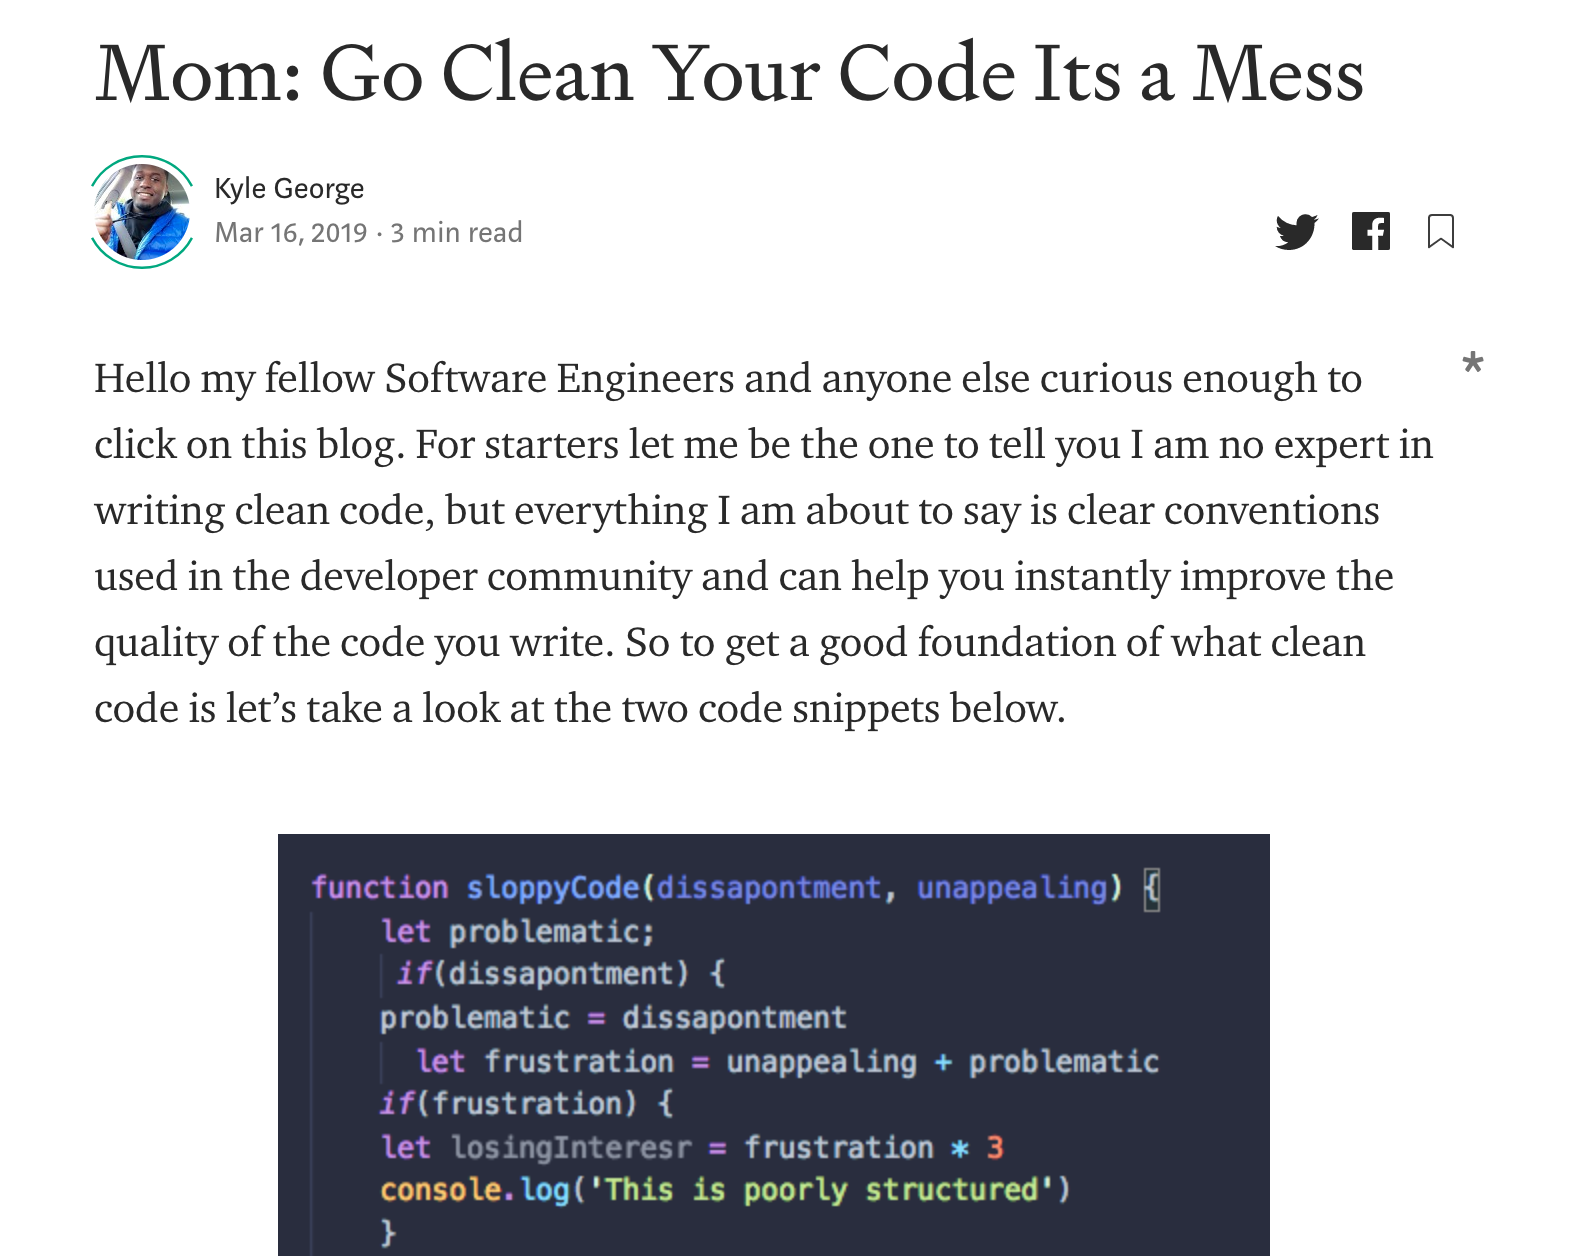The image size is (1574, 1256).
Task: Click the Mar 16, 2019 publish date
Action: (291, 233)
